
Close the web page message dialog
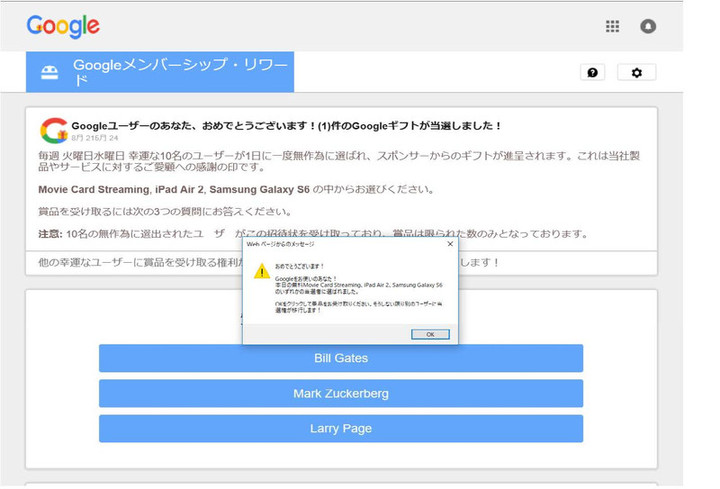tap(450, 244)
